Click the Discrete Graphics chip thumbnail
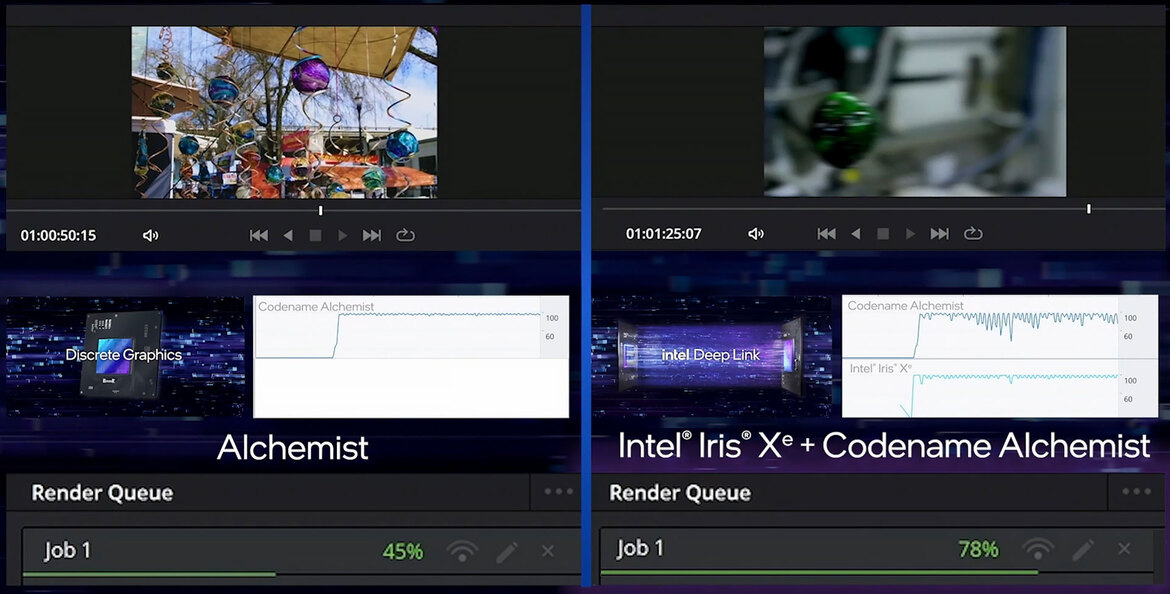This screenshot has width=1170, height=594. [125, 357]
